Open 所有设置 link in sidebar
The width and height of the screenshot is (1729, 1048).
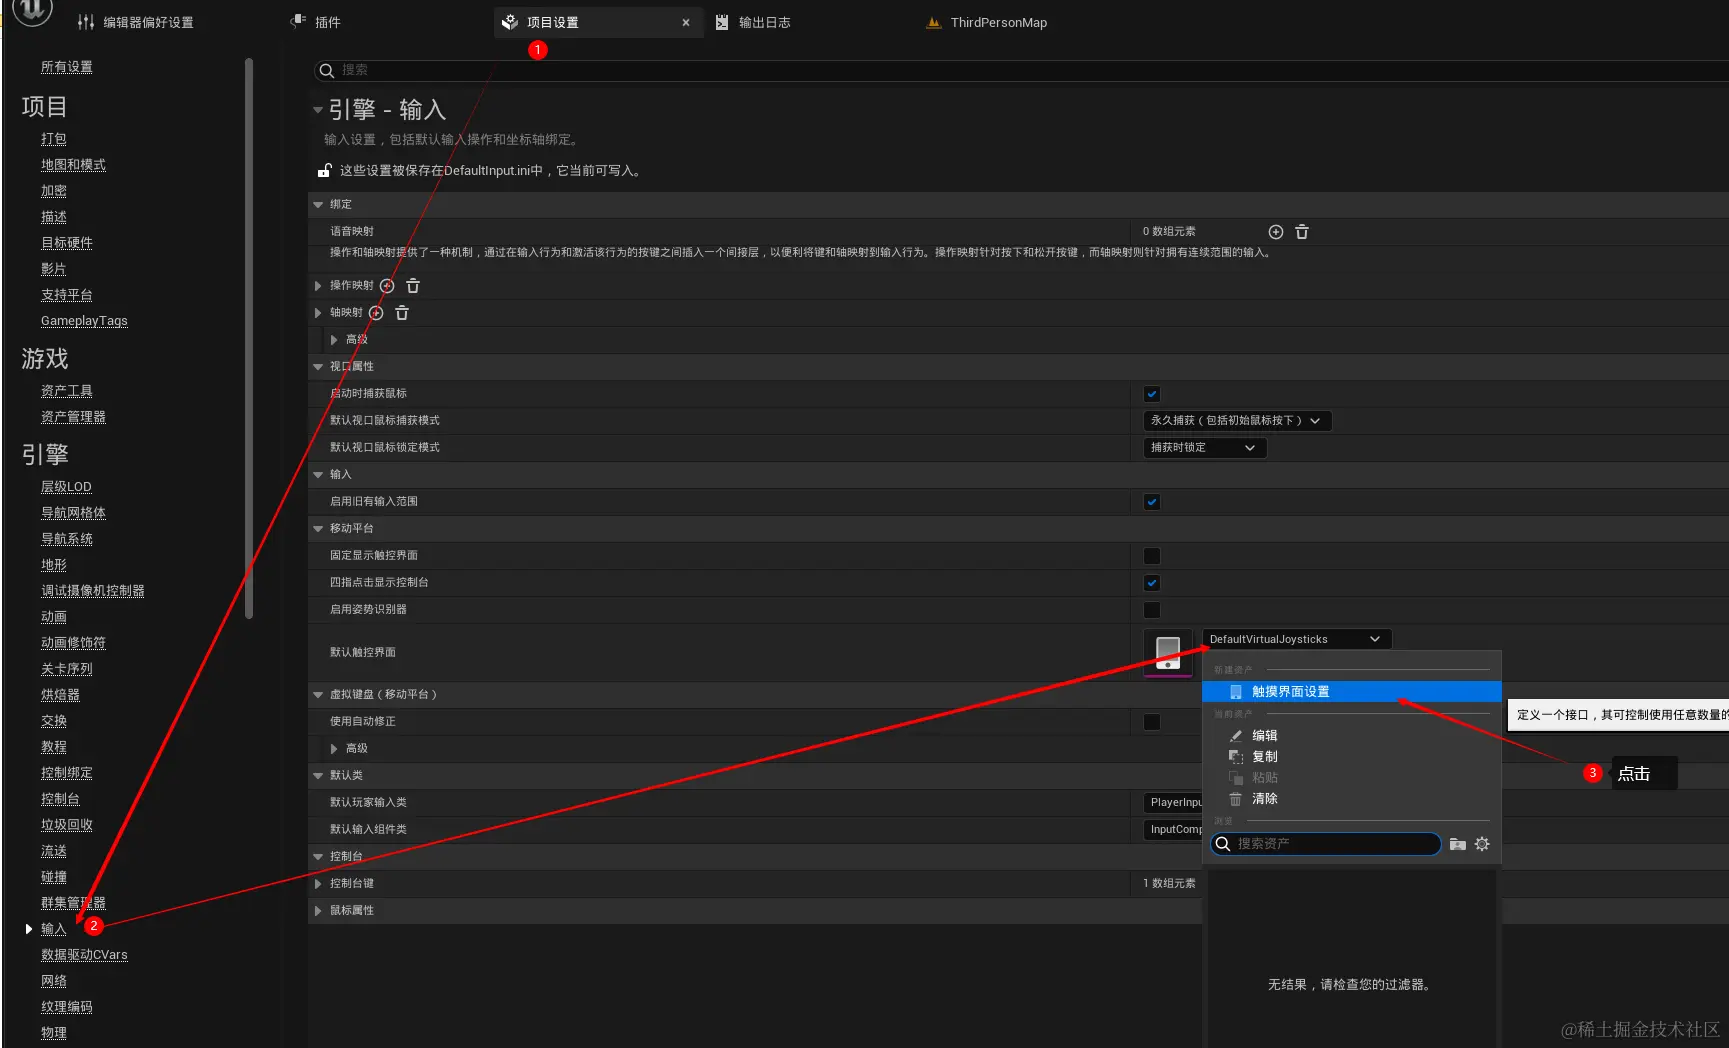(x=66, y=67)
